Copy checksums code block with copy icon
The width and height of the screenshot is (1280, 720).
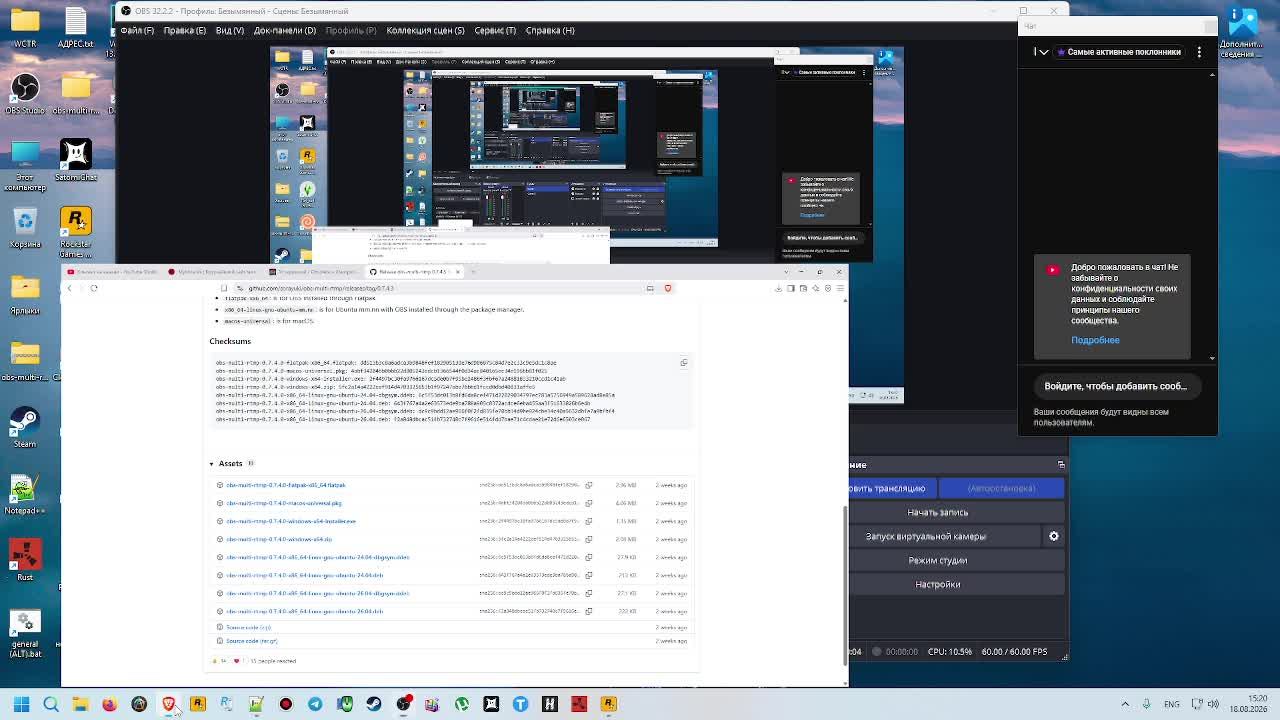coord(684,362)
